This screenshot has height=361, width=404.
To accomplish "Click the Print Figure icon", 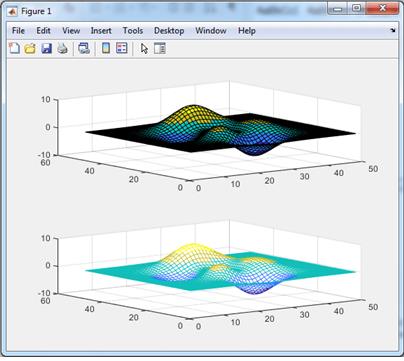I will [x=62, y=49].
